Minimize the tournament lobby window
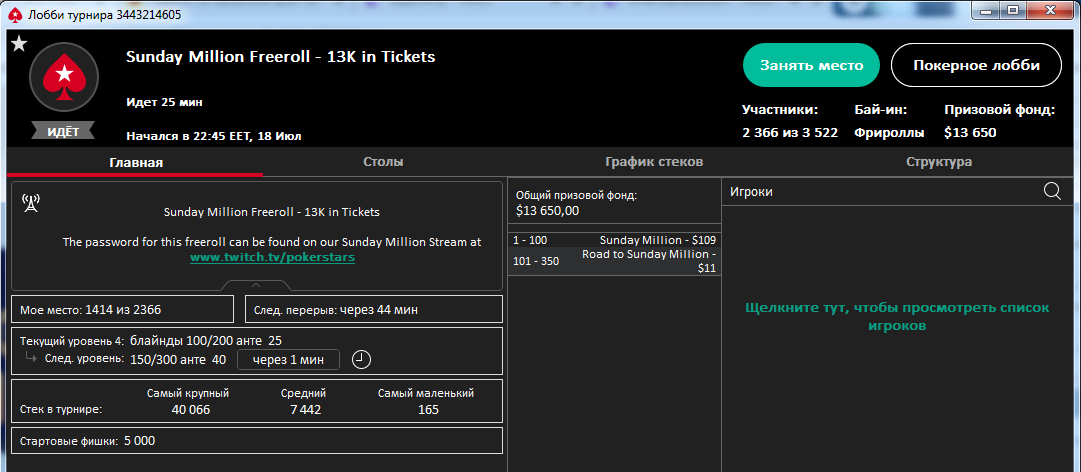The image size is (1081, 472). click(987, 10)
